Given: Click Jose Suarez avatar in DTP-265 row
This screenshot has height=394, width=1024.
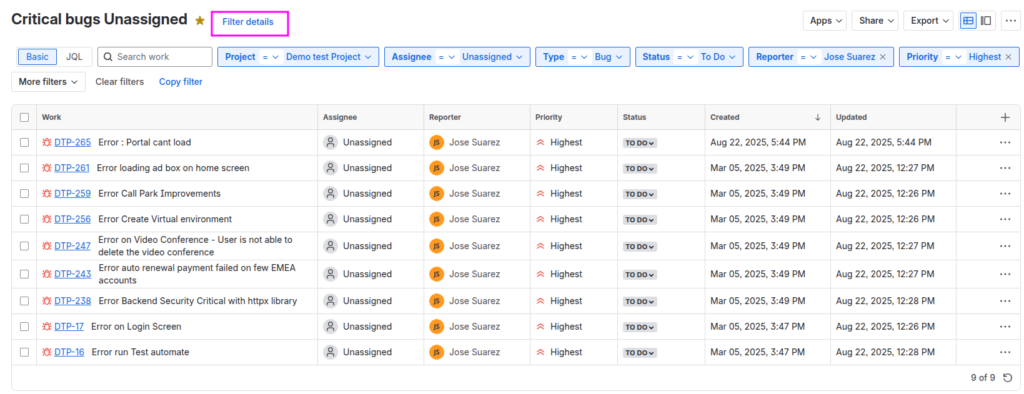Looking at the screenshot, I should pos(436,142).
